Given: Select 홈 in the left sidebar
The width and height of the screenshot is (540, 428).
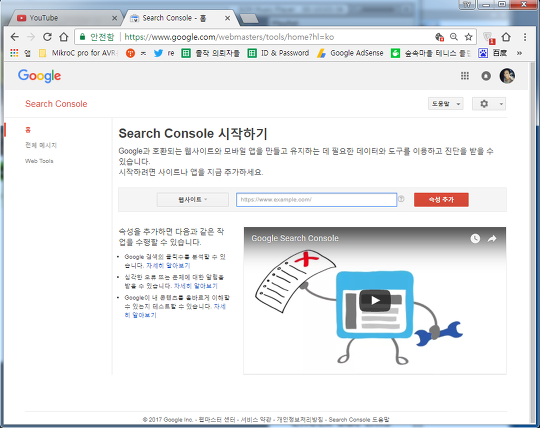Looking at the screenshot, I should pos(28,130).
